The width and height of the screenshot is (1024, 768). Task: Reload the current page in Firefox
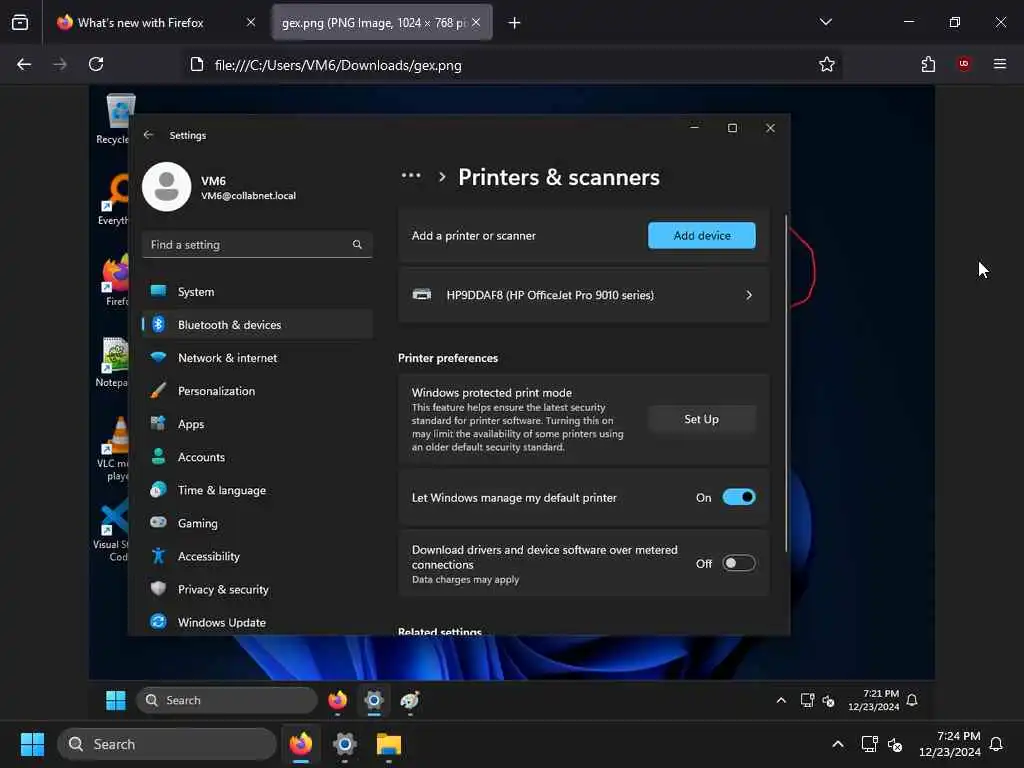(96, 64)
